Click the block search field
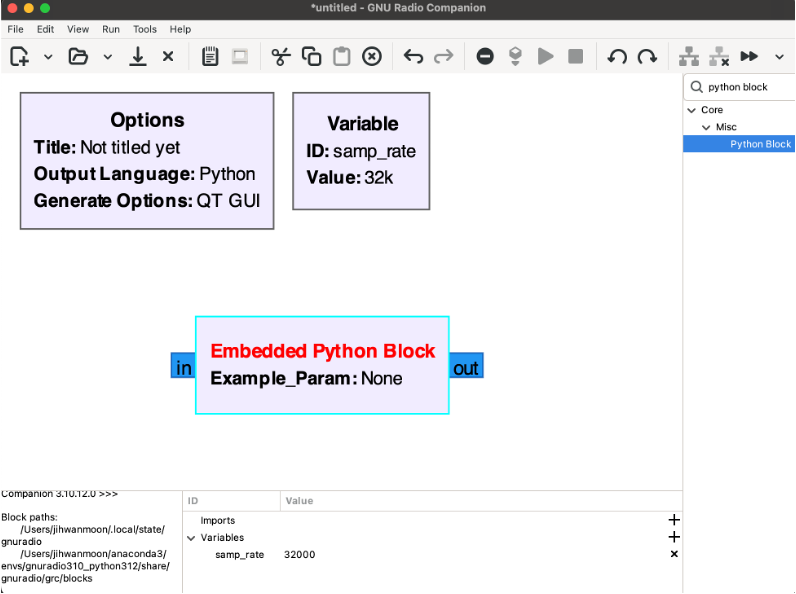796x594 pixels. [741, 87]
